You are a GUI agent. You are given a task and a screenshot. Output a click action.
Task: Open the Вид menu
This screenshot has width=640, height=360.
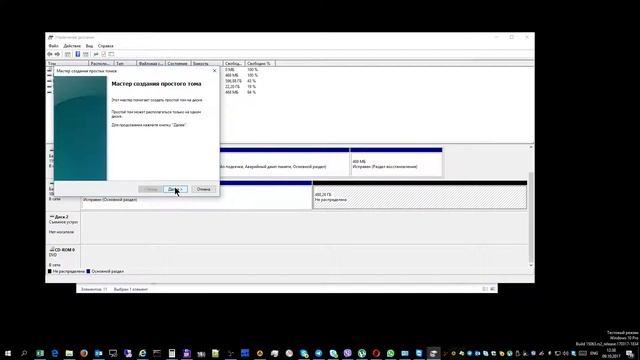[89, 46]
